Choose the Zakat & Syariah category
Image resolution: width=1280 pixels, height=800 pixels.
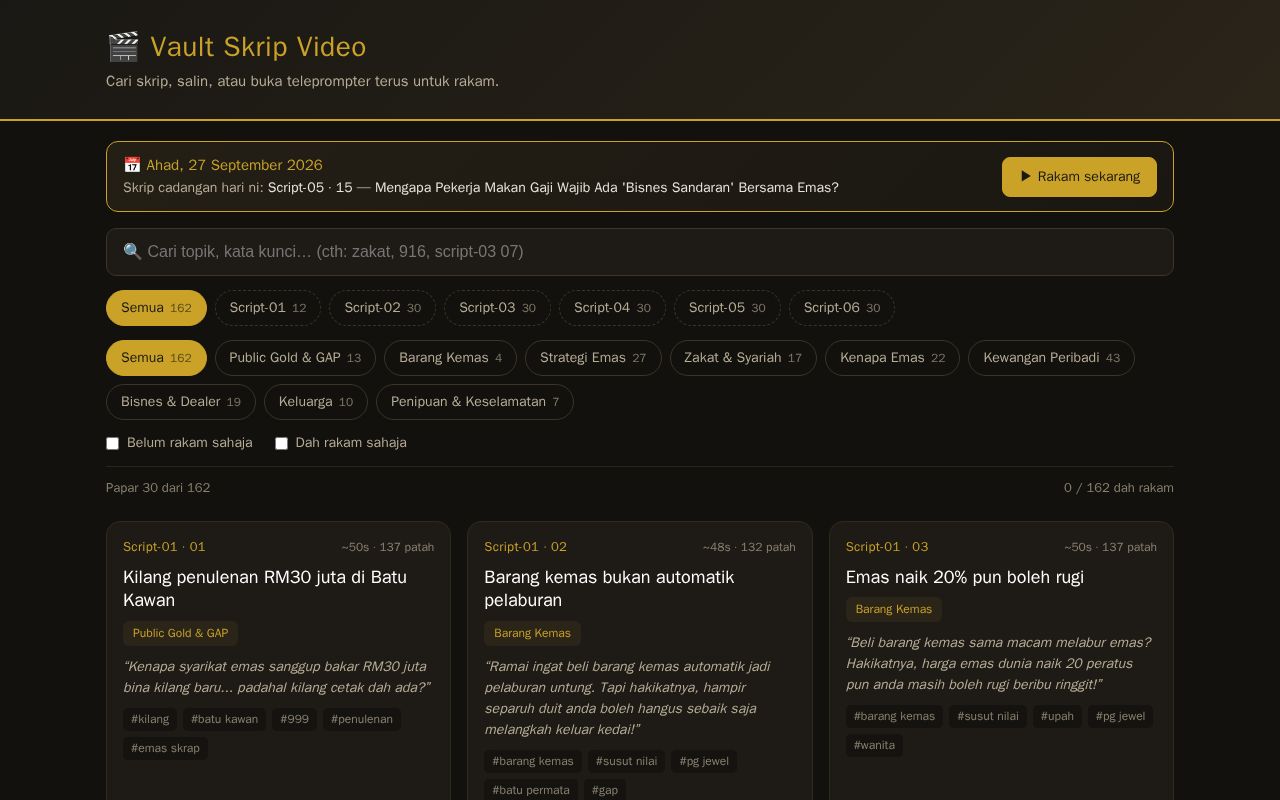click(x=743, y=358)
